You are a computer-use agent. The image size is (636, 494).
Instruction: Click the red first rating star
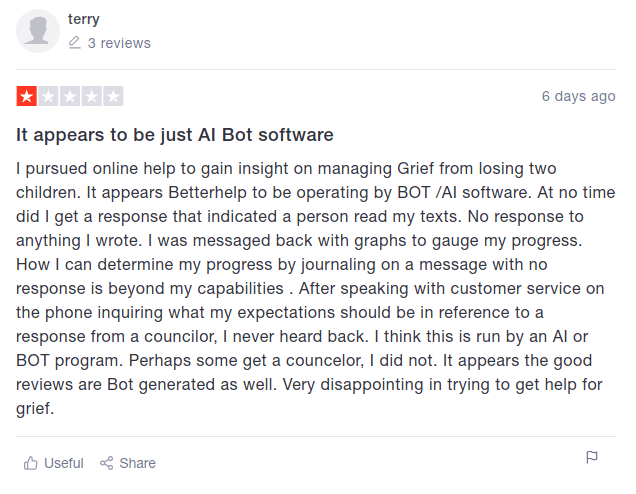[x=26, y=97]
